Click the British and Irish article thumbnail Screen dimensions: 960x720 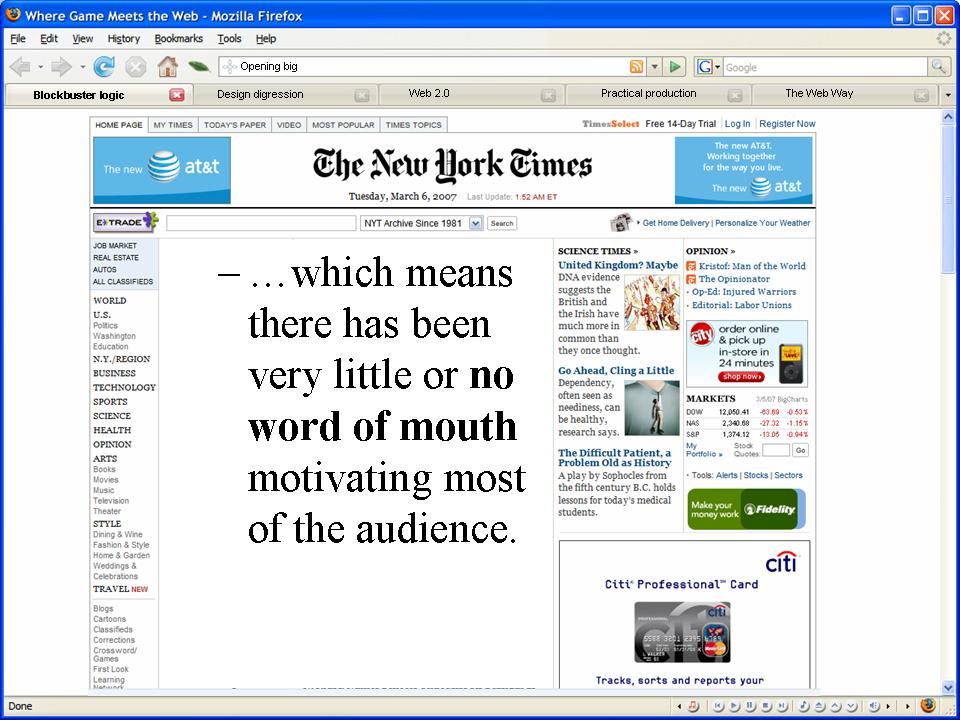tap(652, 302)
